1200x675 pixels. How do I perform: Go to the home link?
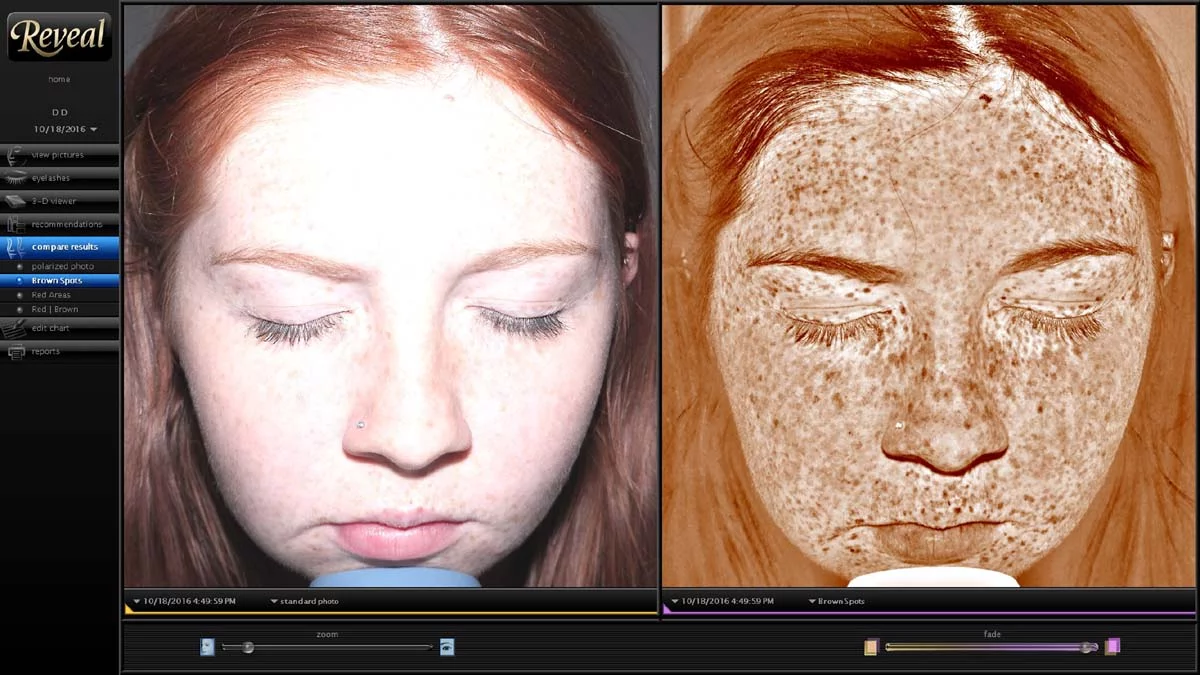[x=59, y=79]
